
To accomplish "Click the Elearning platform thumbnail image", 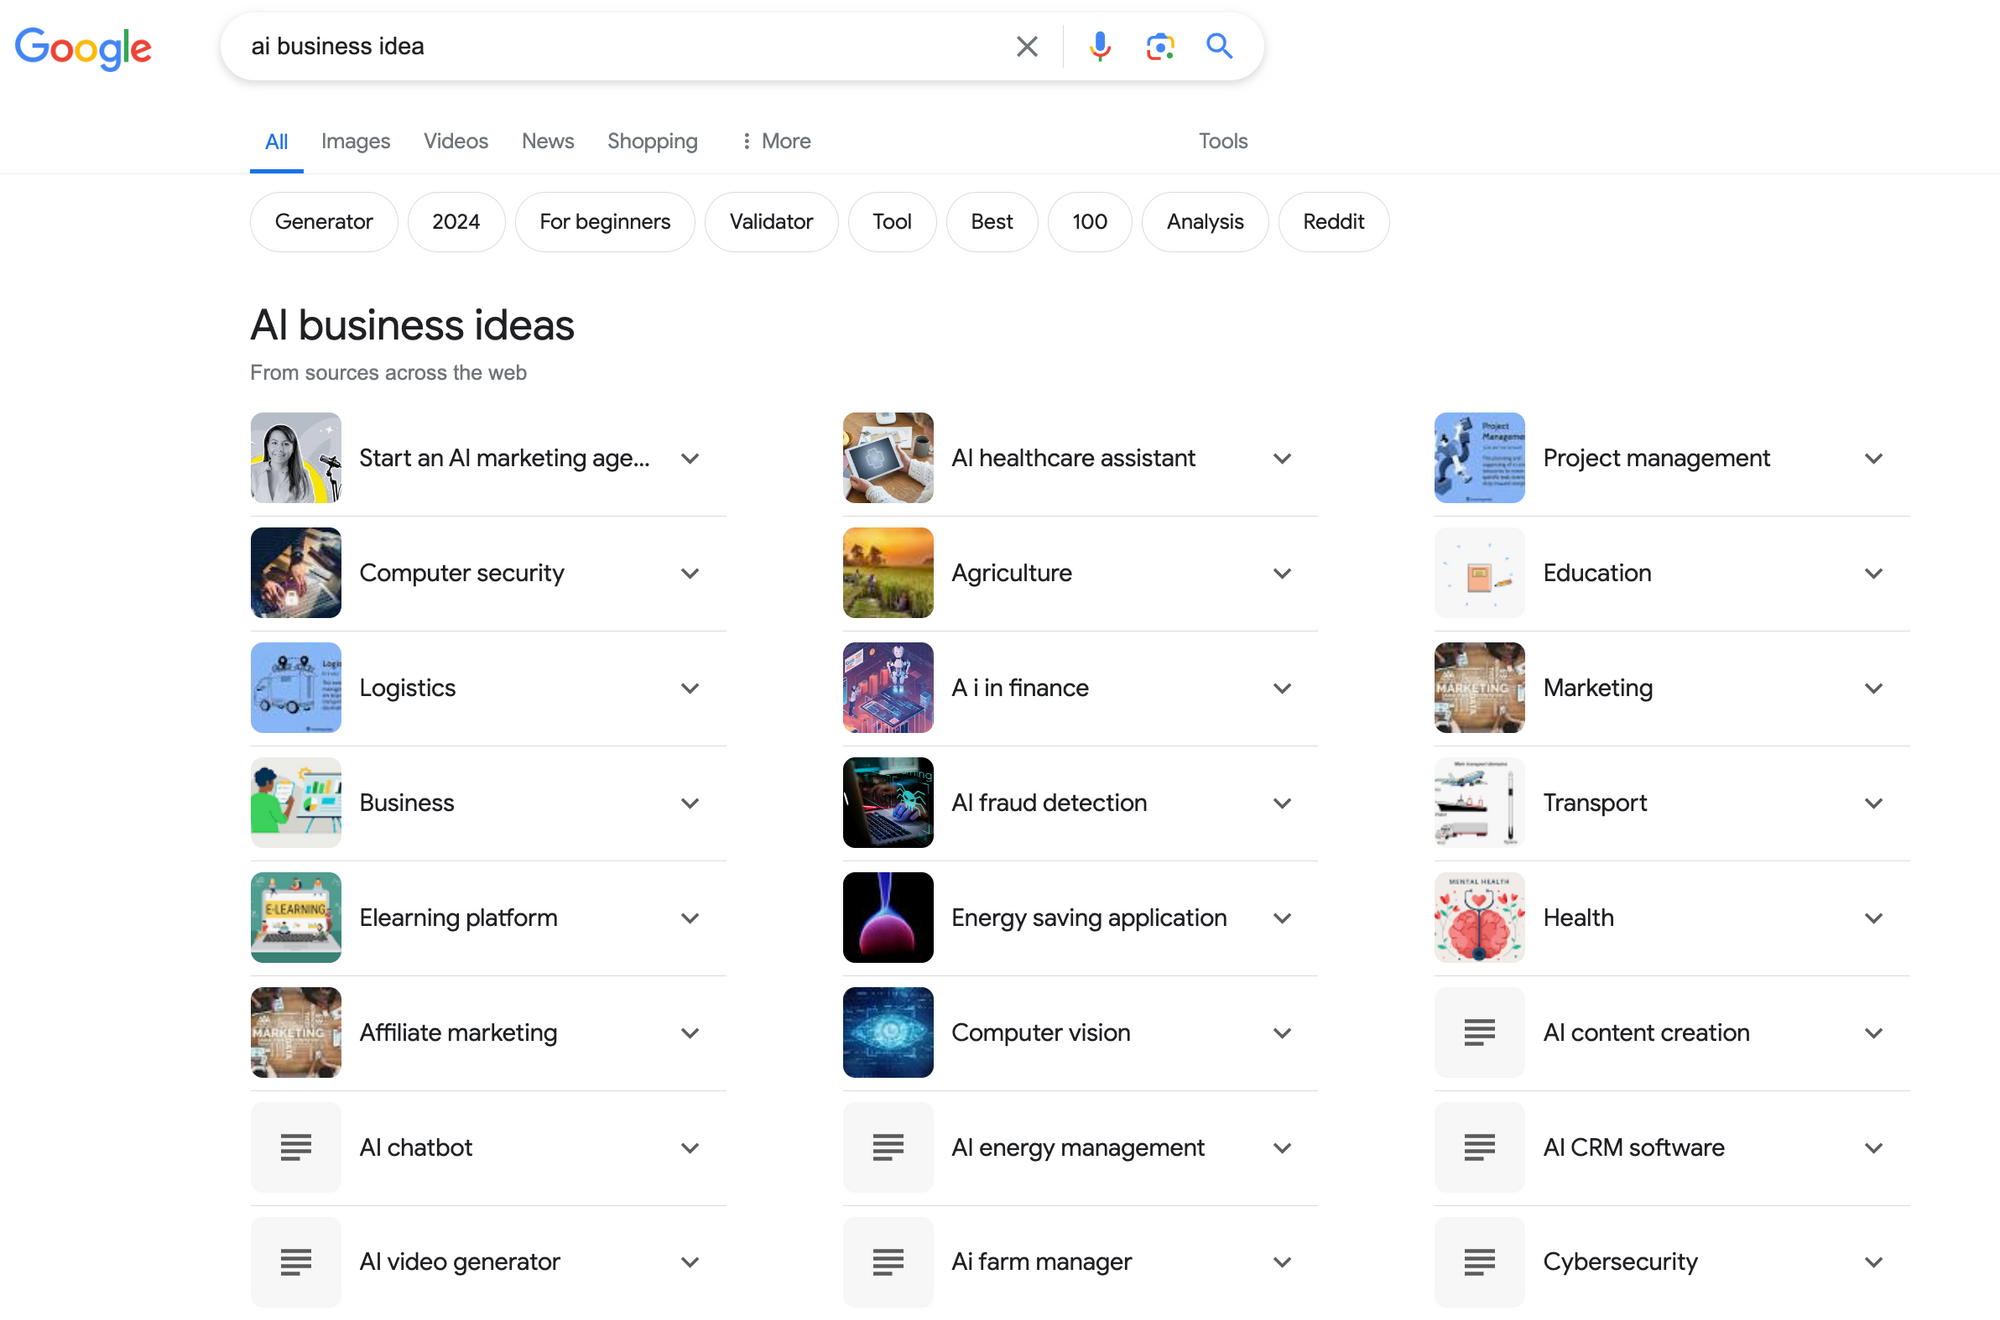I will [x=296, y=917].
